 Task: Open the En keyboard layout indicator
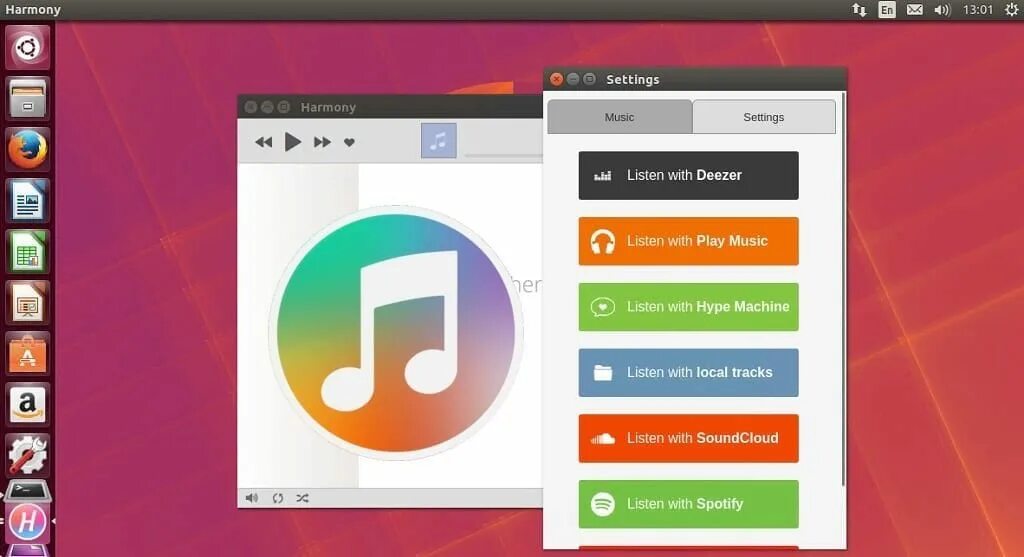(887, 10)
